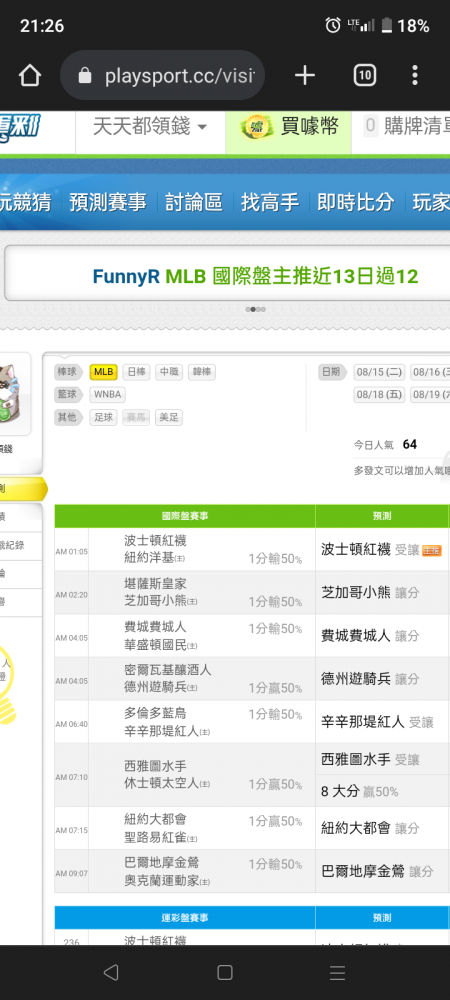Click 密爾瓦基釀酒人 team name
450x1000 pixels.
167,670
